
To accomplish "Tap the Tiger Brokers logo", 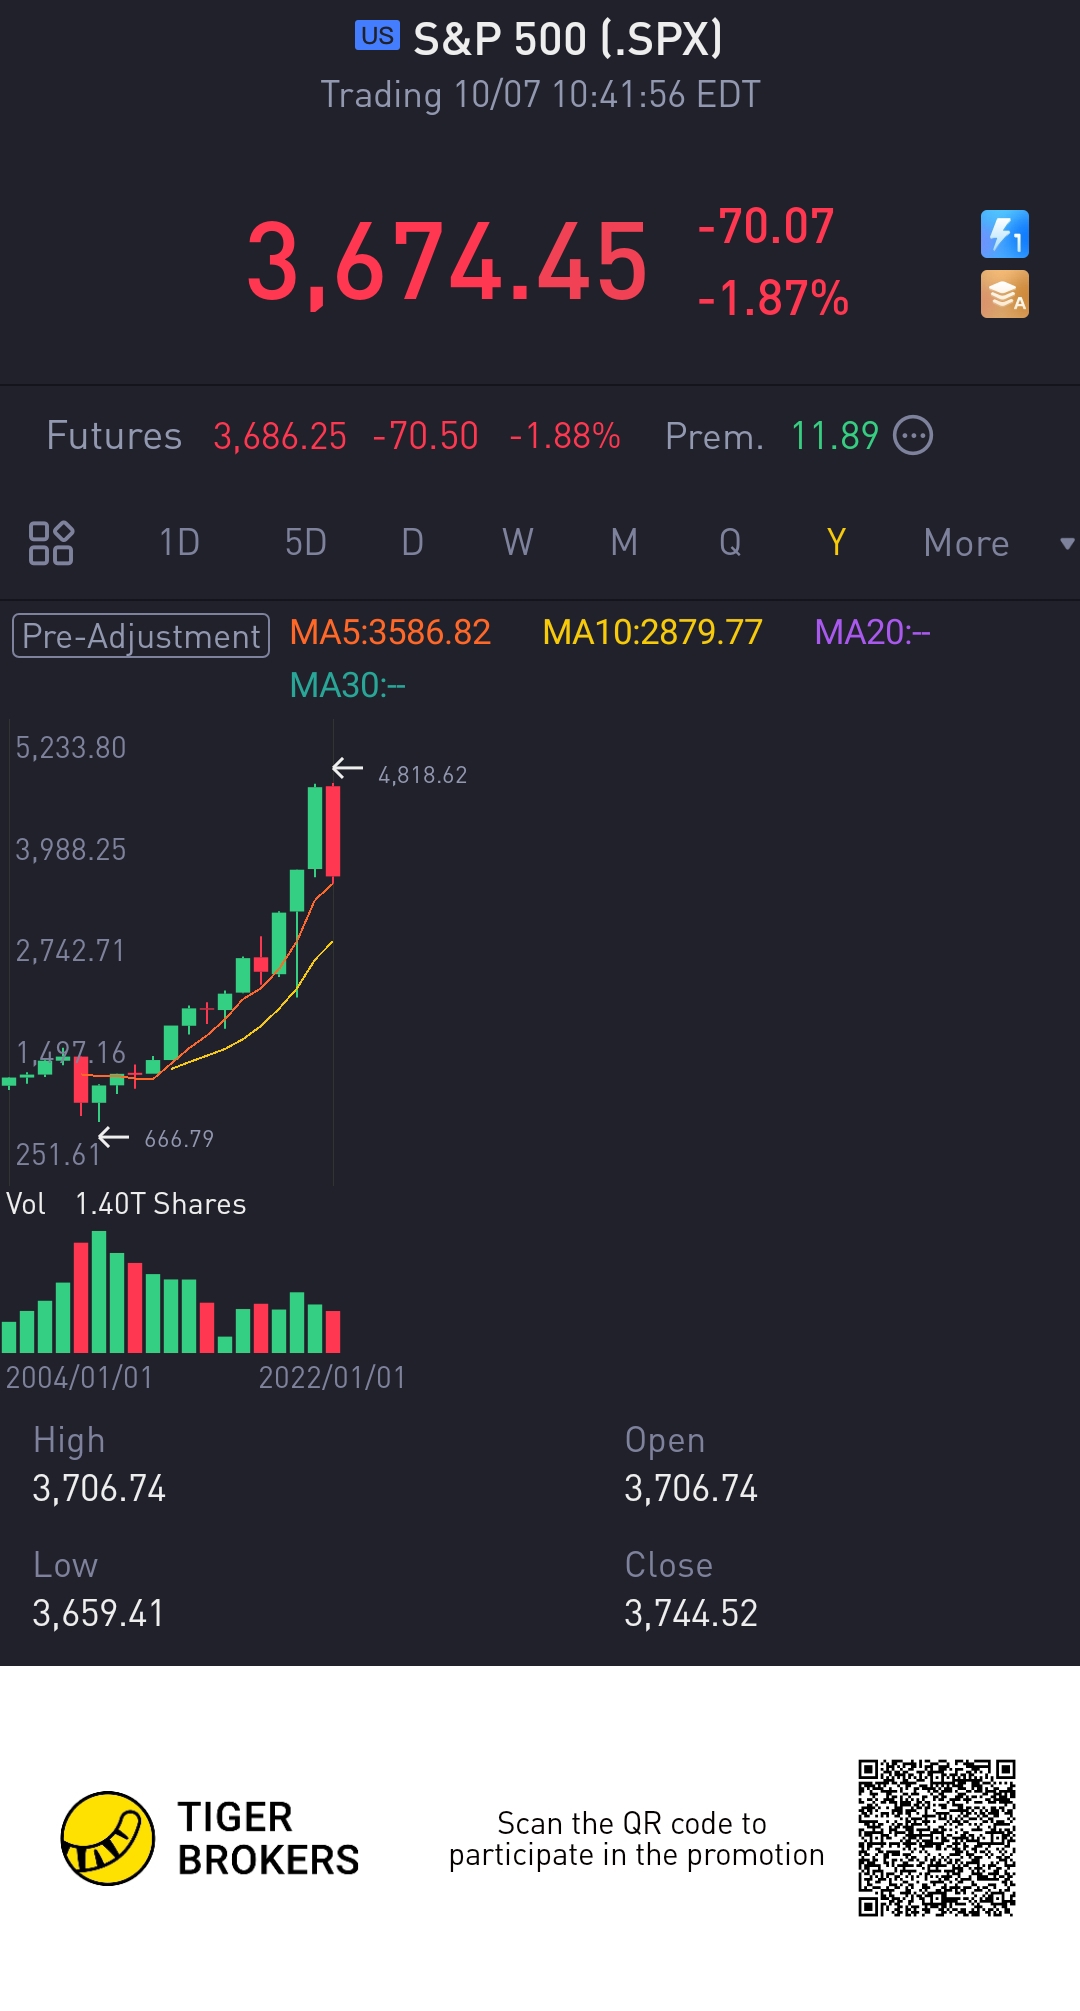I will [108, 1838].
